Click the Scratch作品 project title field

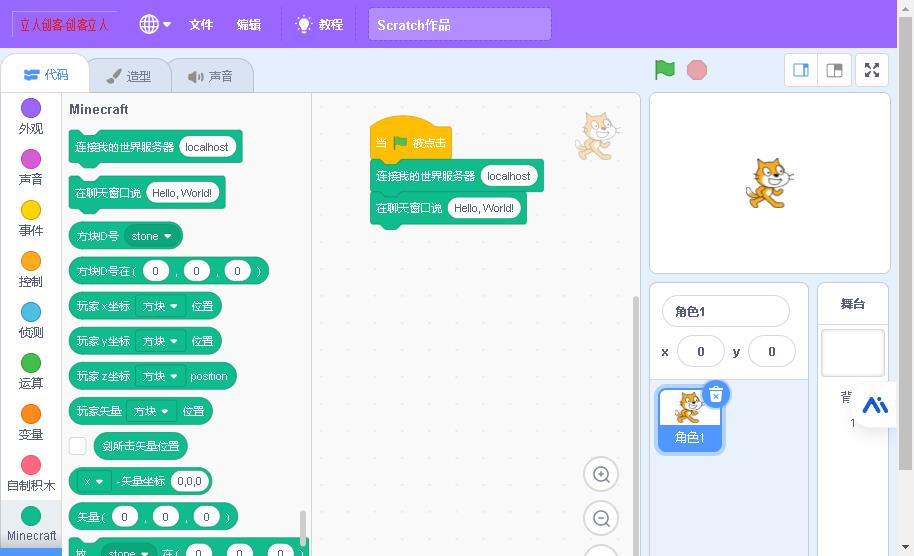pyautogui.click(x=459, y=24)
